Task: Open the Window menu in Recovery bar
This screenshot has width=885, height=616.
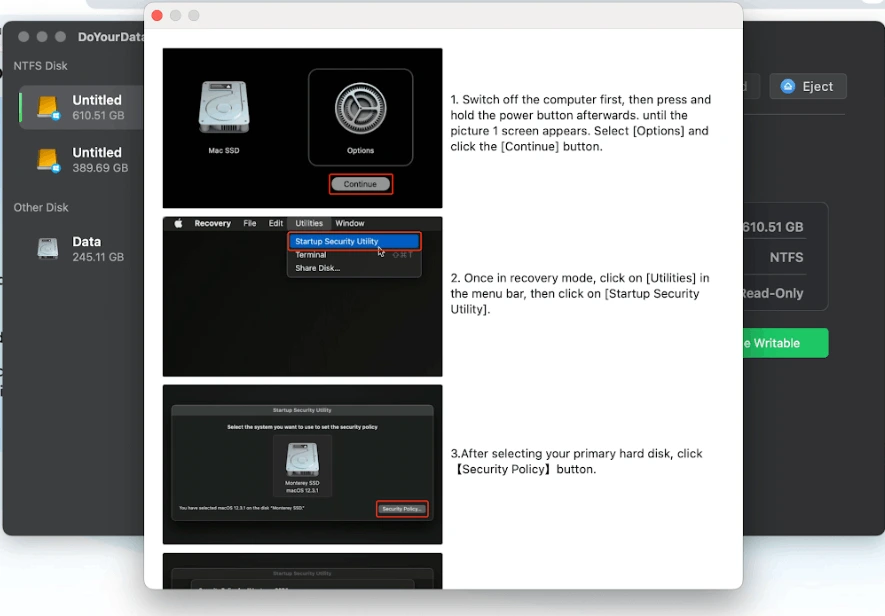Action: [x=349, y=224]
